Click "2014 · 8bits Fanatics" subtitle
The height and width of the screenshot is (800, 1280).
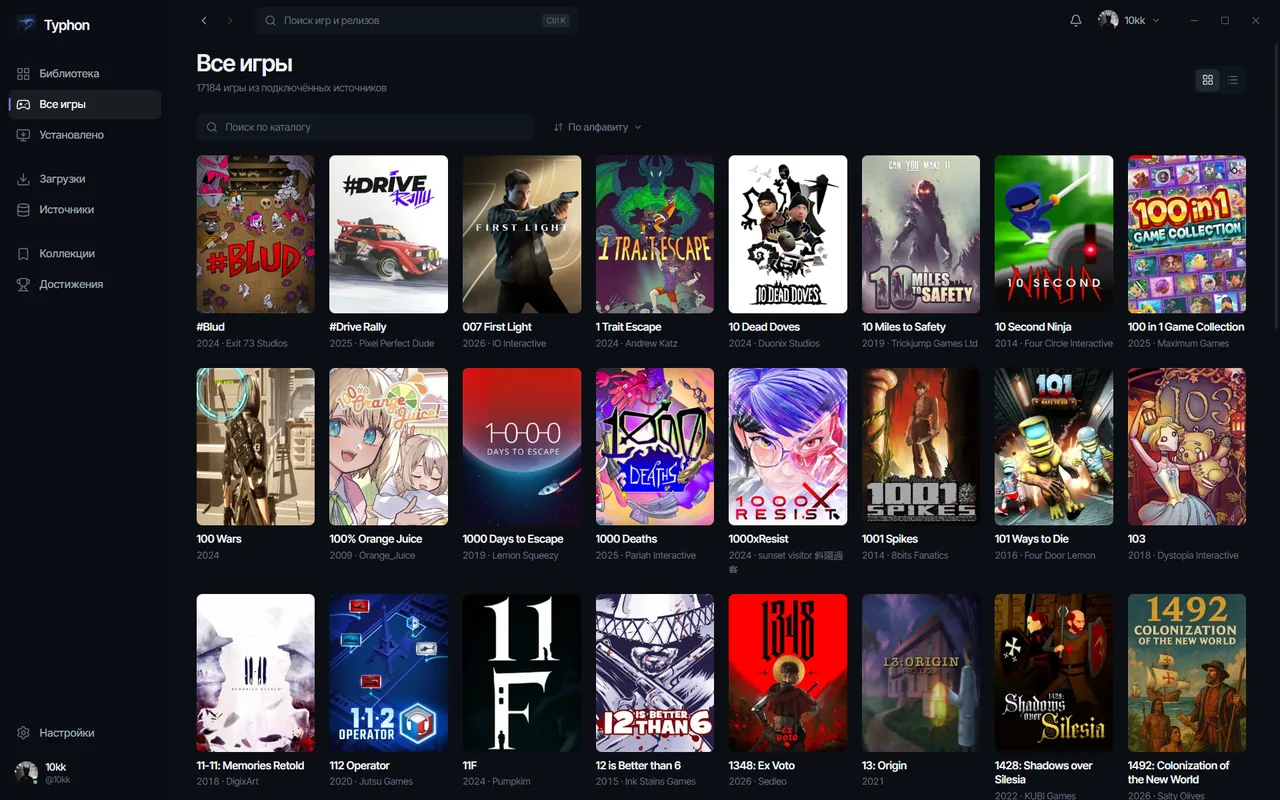point(905,556)
